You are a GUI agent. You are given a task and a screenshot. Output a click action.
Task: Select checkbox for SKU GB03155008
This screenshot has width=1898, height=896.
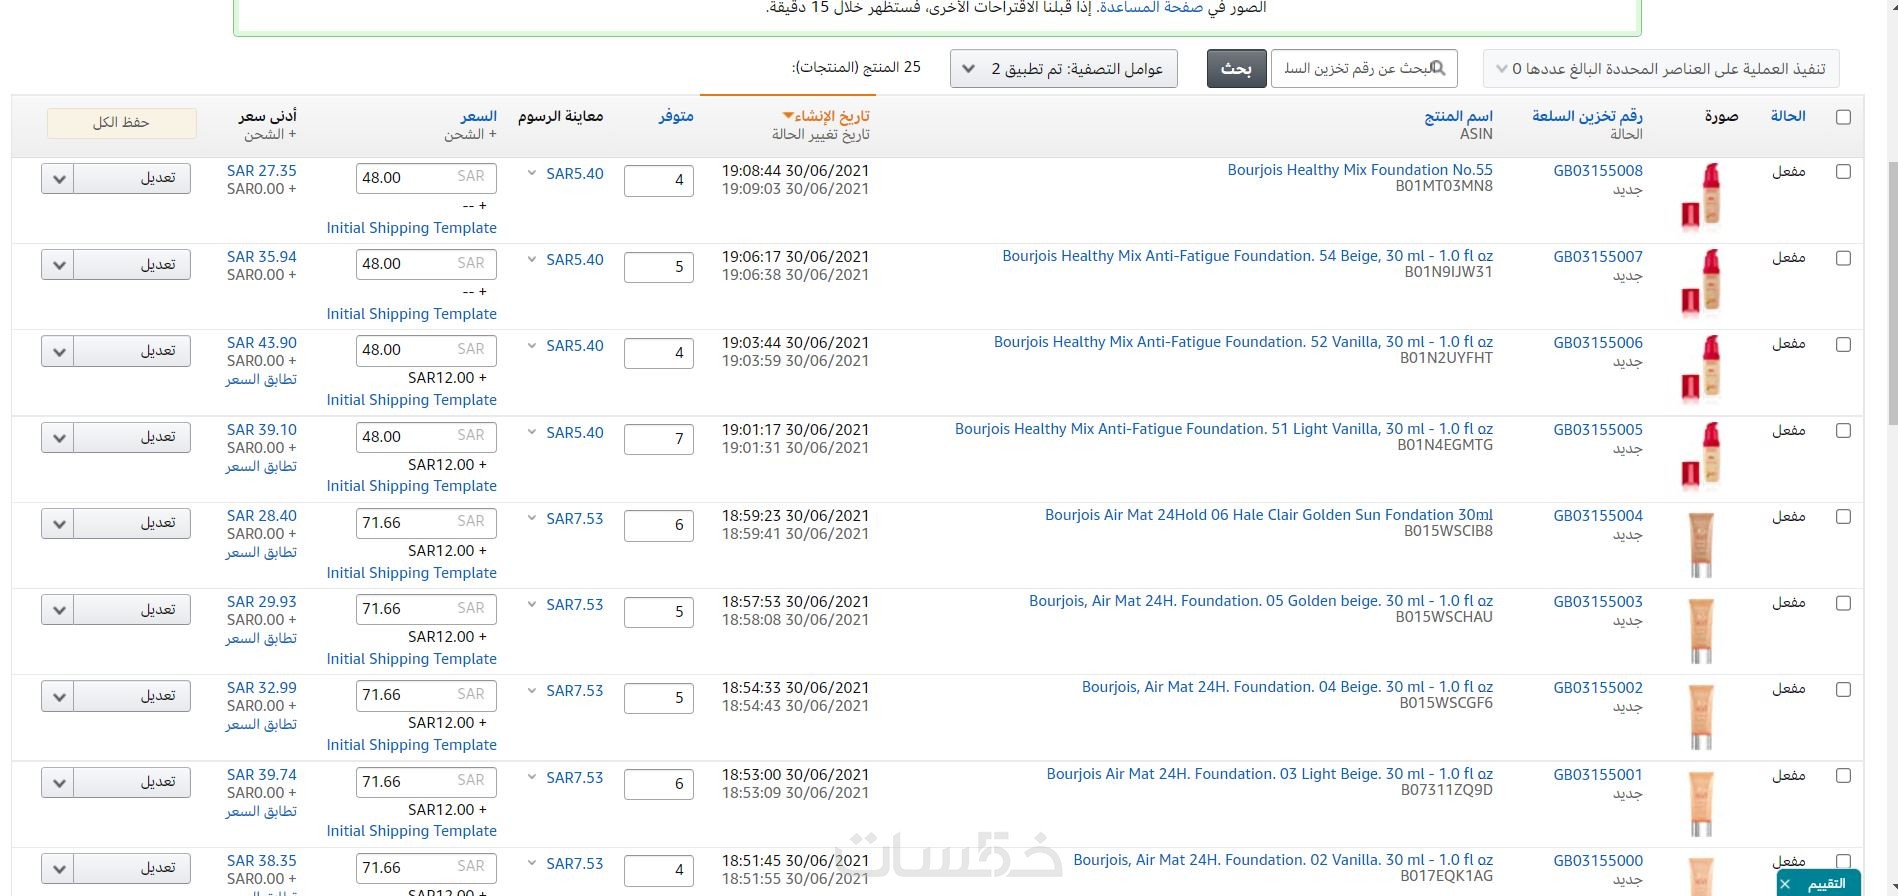point(1843,172)
